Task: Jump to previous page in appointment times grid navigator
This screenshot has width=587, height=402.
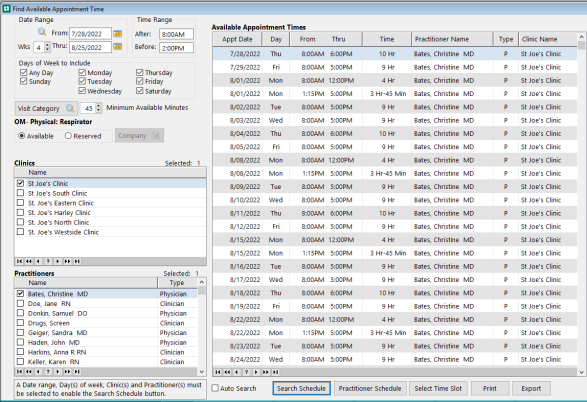Action: pyautogui.click(x=227, y=372)
